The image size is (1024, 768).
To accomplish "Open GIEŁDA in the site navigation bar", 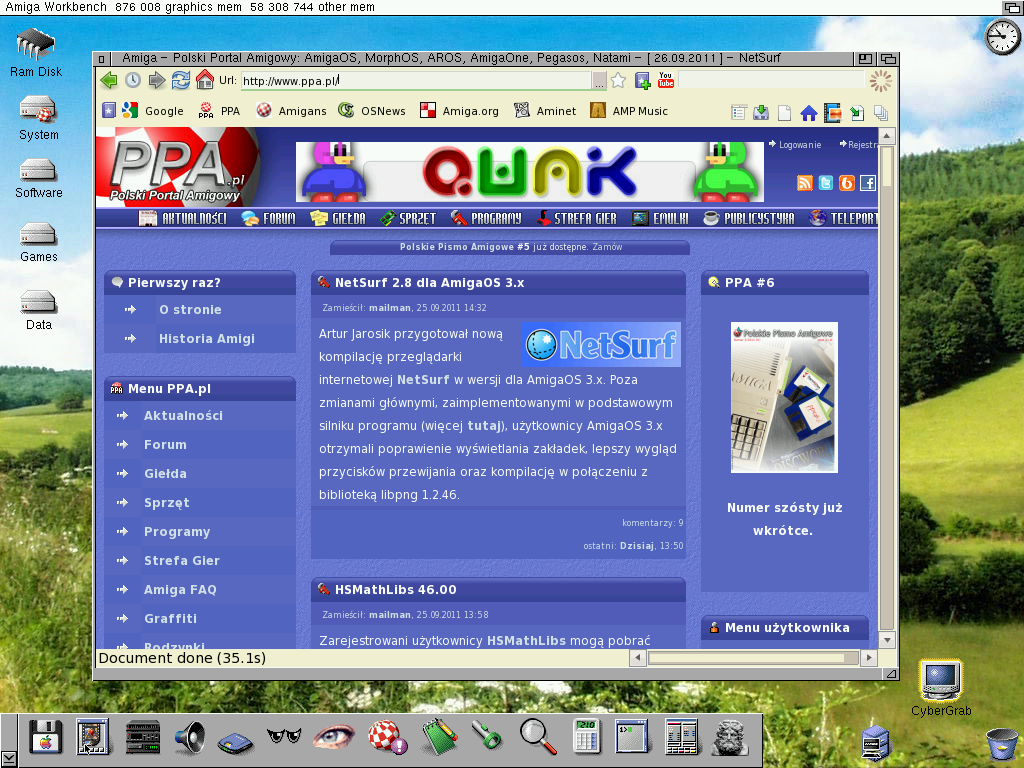I will 338,218.
